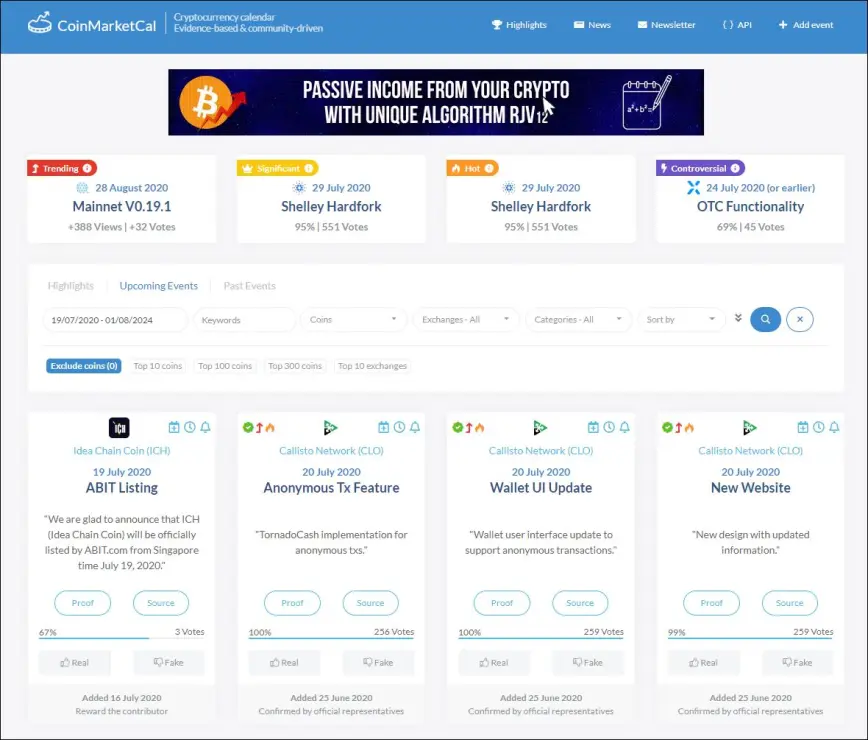Viewport: 868px width, 740px height.
Task: Click the bell alert icon on ABIT Listing card
Action: pos(205,427)
